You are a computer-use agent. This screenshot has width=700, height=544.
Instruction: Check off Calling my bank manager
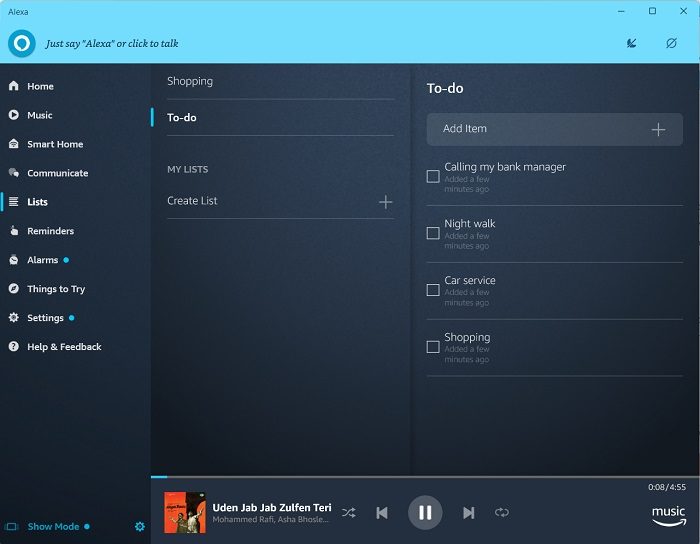[x=433, y=176]
